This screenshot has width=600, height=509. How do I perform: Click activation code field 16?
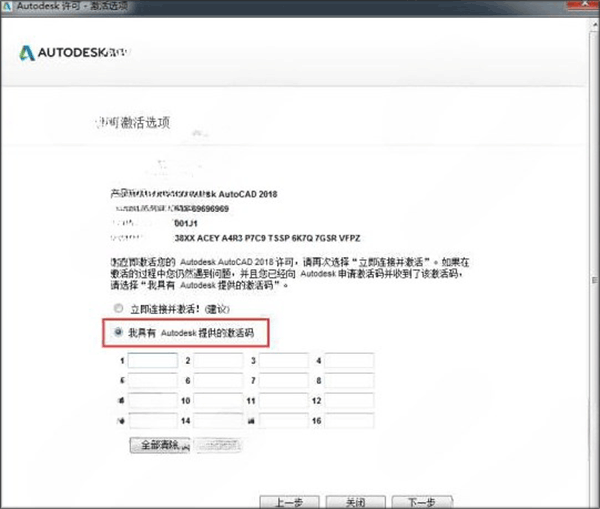click(349, 421)
